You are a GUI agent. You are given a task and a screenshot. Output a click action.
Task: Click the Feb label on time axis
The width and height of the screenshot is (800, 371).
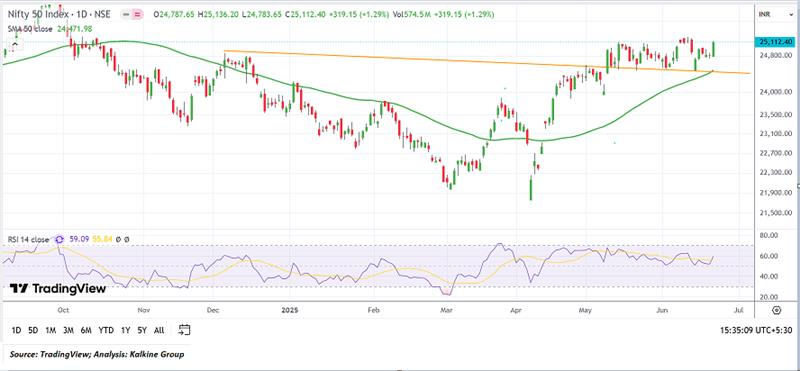click(x=374, y=310)
